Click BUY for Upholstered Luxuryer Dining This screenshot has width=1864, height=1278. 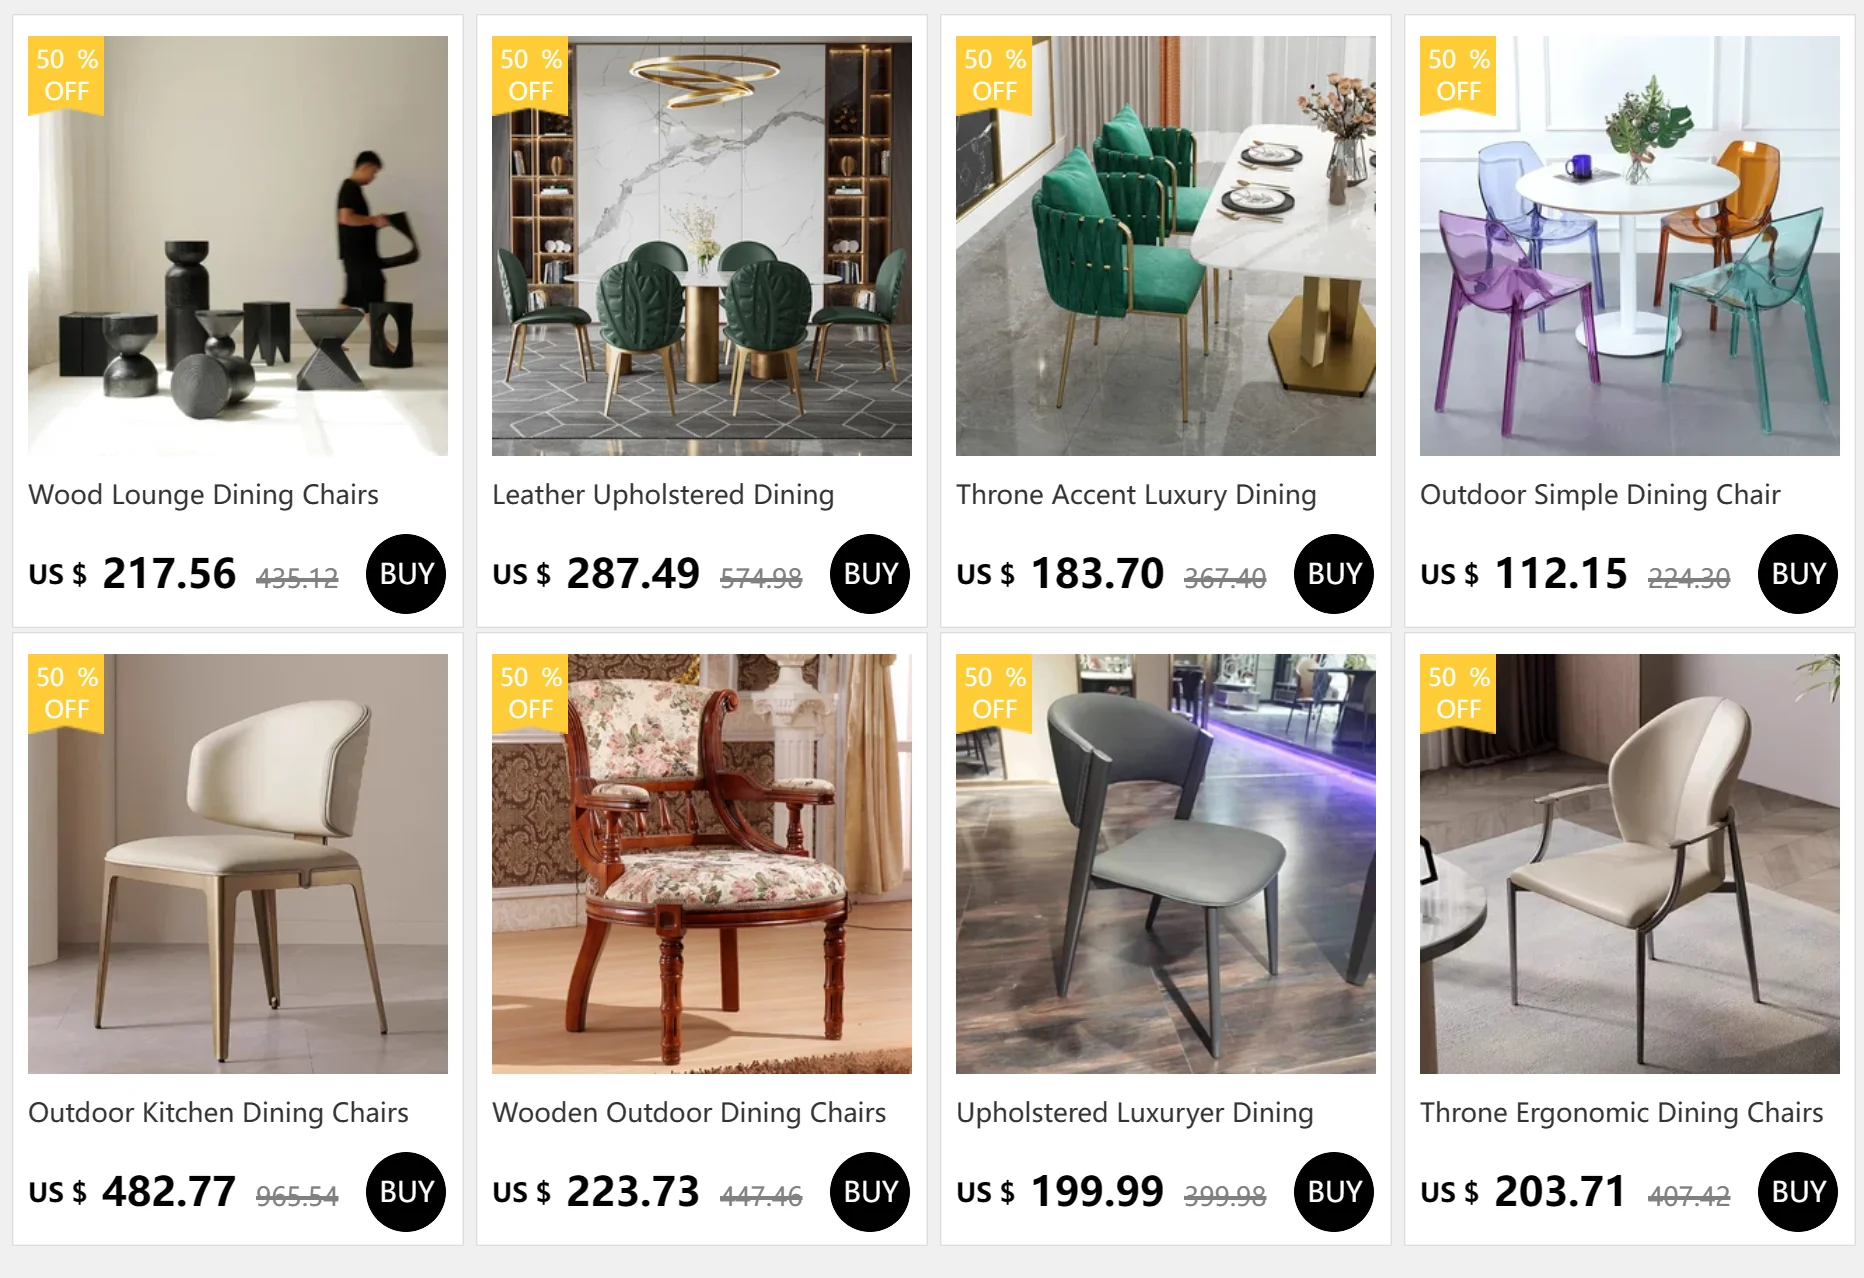[x=1334, y=1192]
